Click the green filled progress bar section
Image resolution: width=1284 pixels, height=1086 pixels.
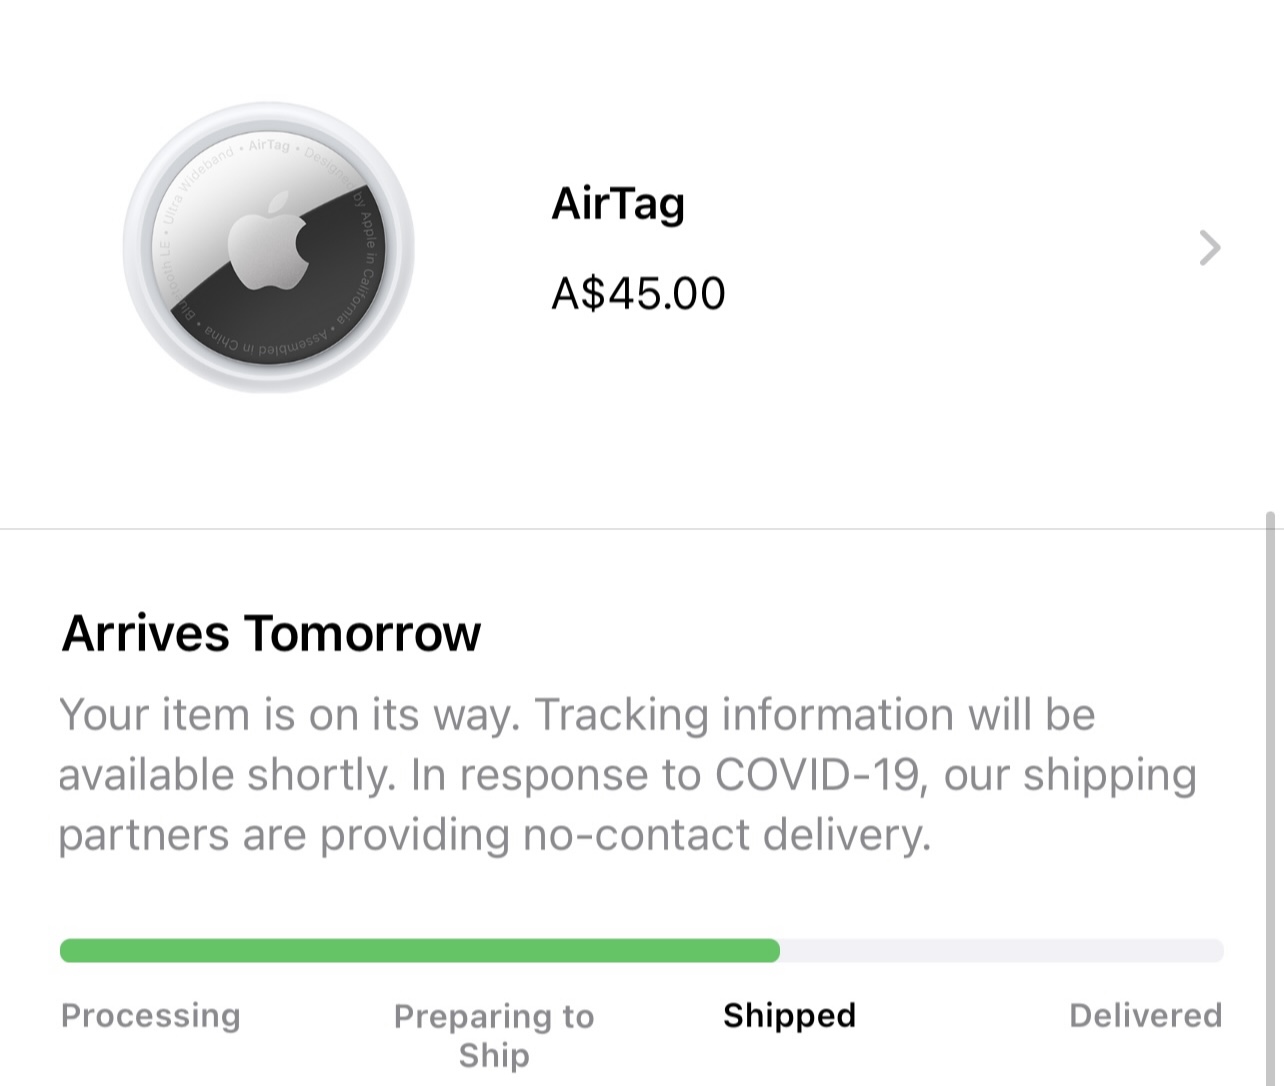point(420,950)
